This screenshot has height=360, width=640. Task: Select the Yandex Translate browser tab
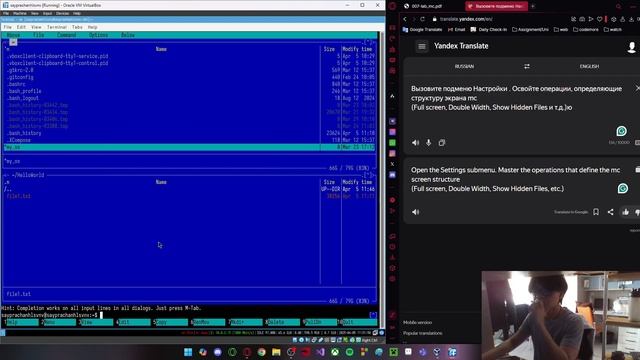tap(496, 6)
